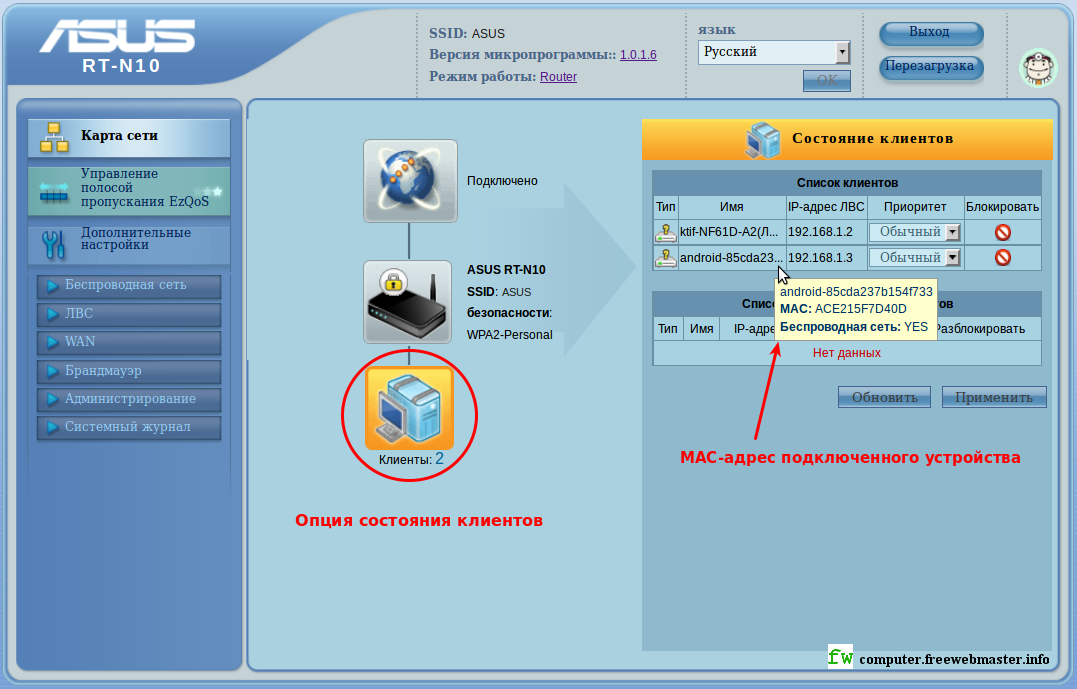Viewport: 1077px width, 689px height.
Task: Click the OK language button
Action: (827, 80)
